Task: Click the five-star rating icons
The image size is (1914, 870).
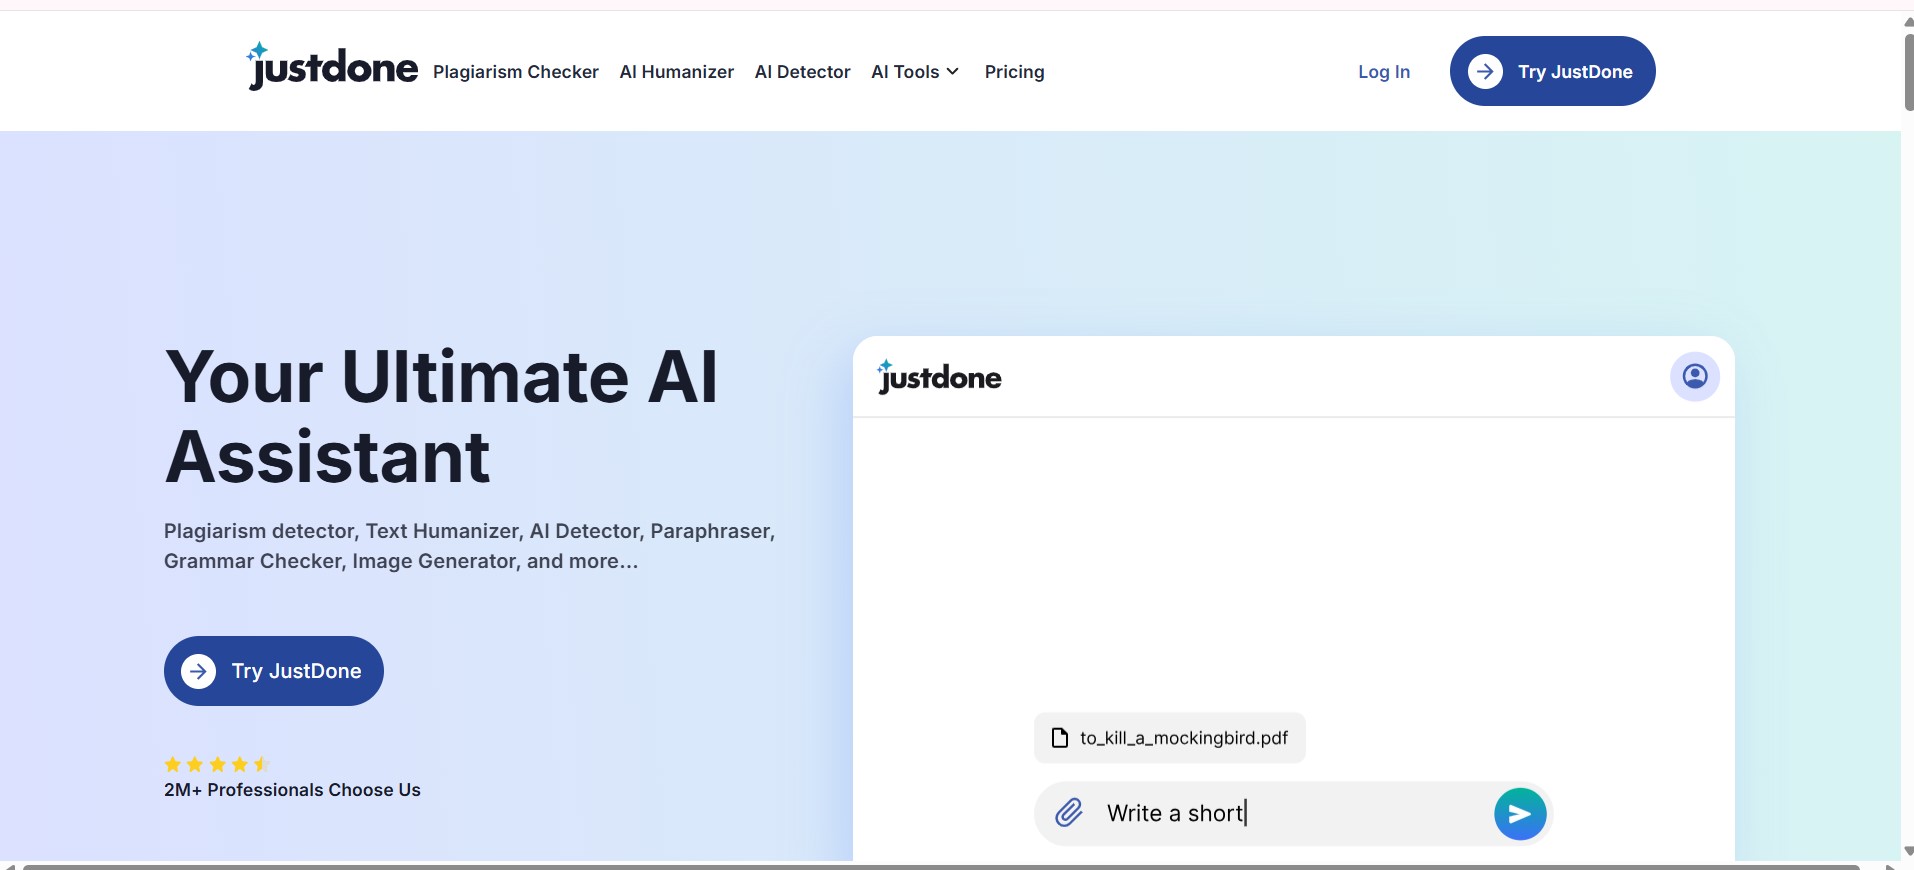Action: click(x=217, y=764)
